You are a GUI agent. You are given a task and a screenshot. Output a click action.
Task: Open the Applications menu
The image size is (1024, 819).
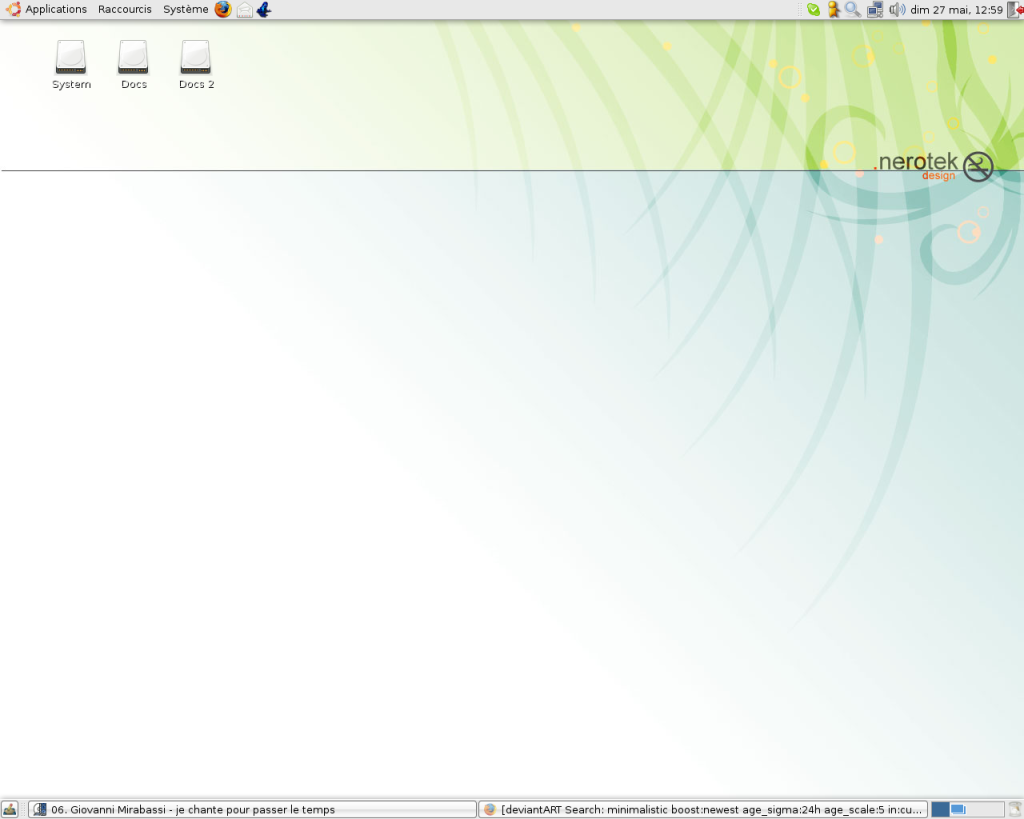click(x=46, y=10)
